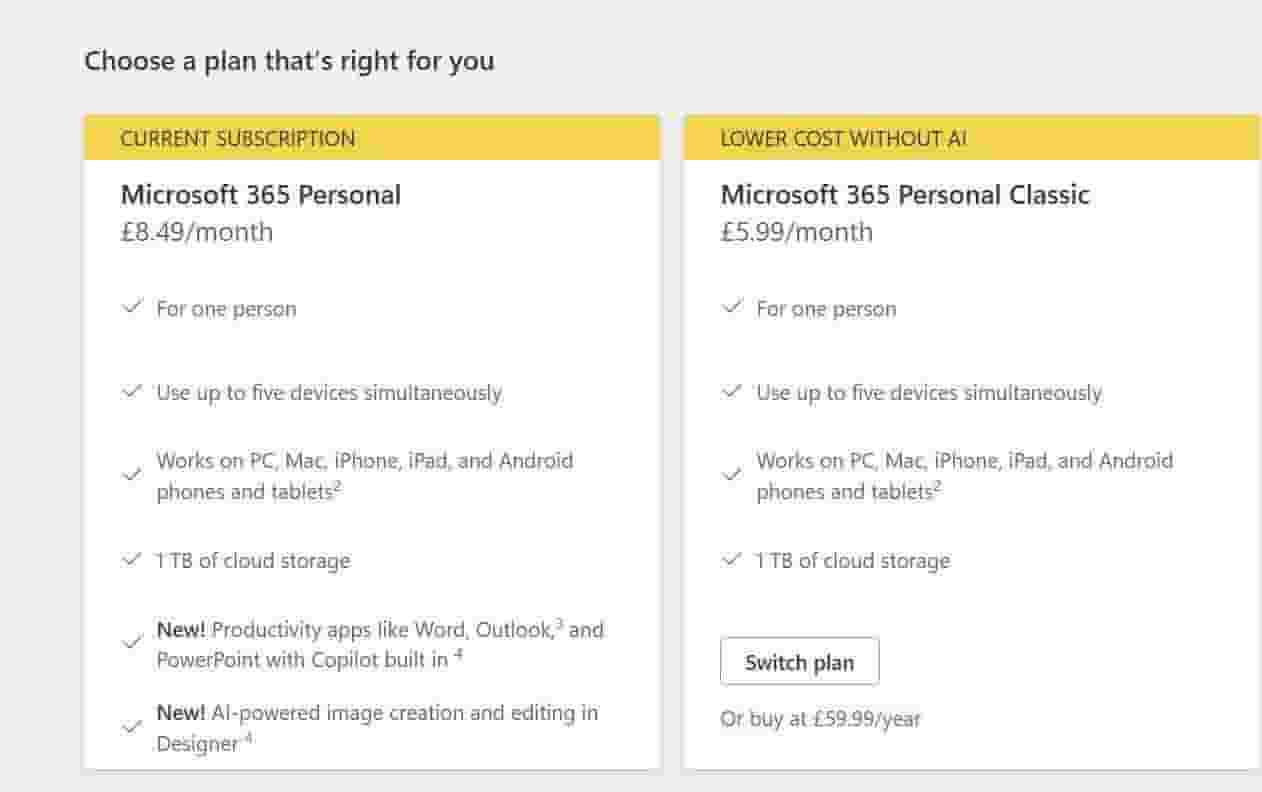Select the Microsoft 365 Personal plan heading
1262x792 pixels.
[261, 194]
